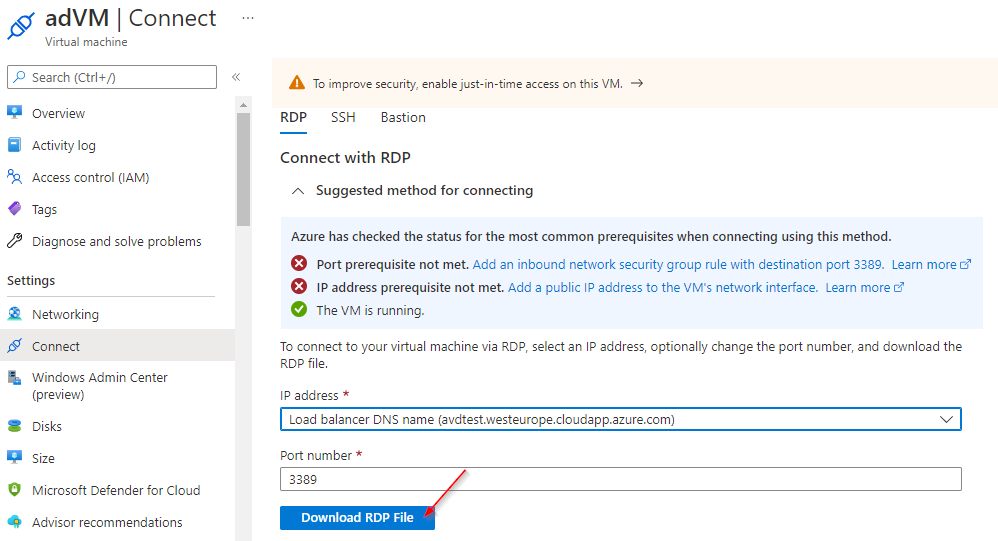
Task: Click the orange warning triangle icon
Action: point(297,83)
